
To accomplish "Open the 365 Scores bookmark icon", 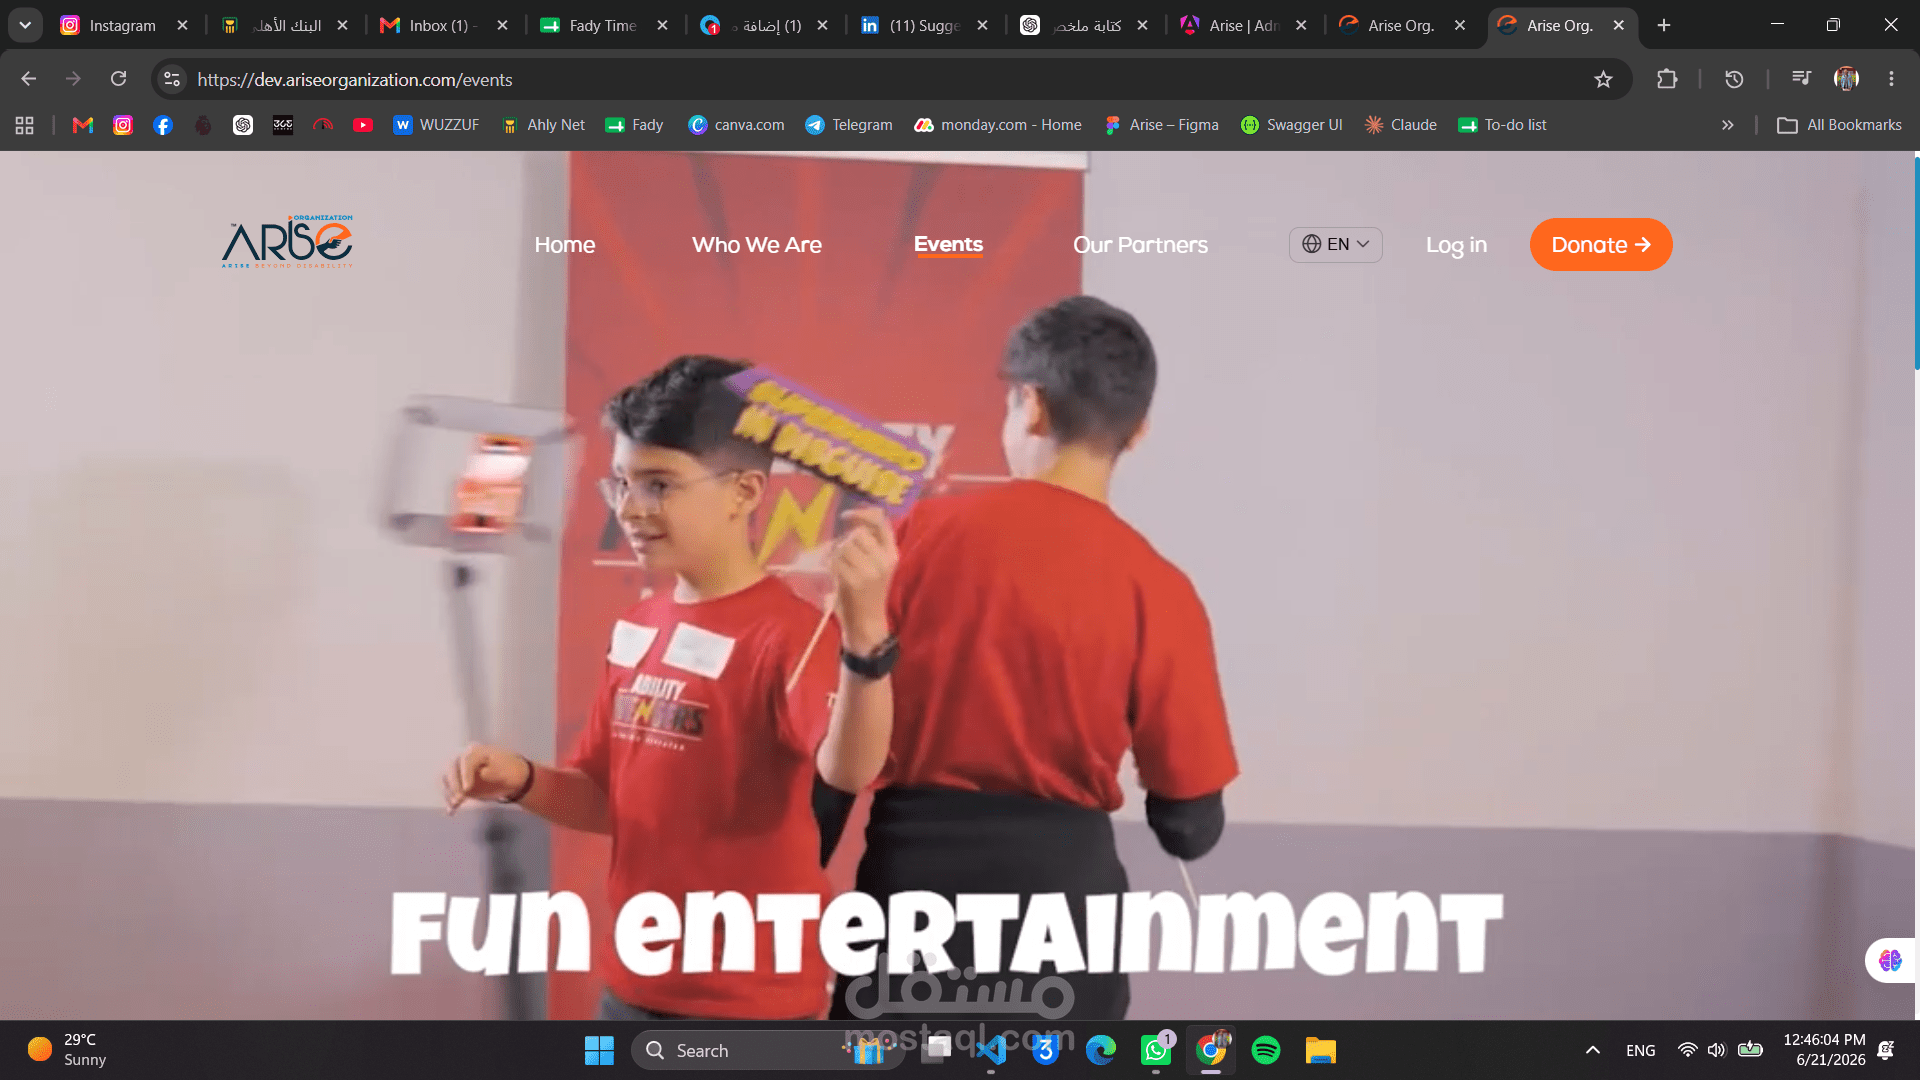I will [283, 125].
